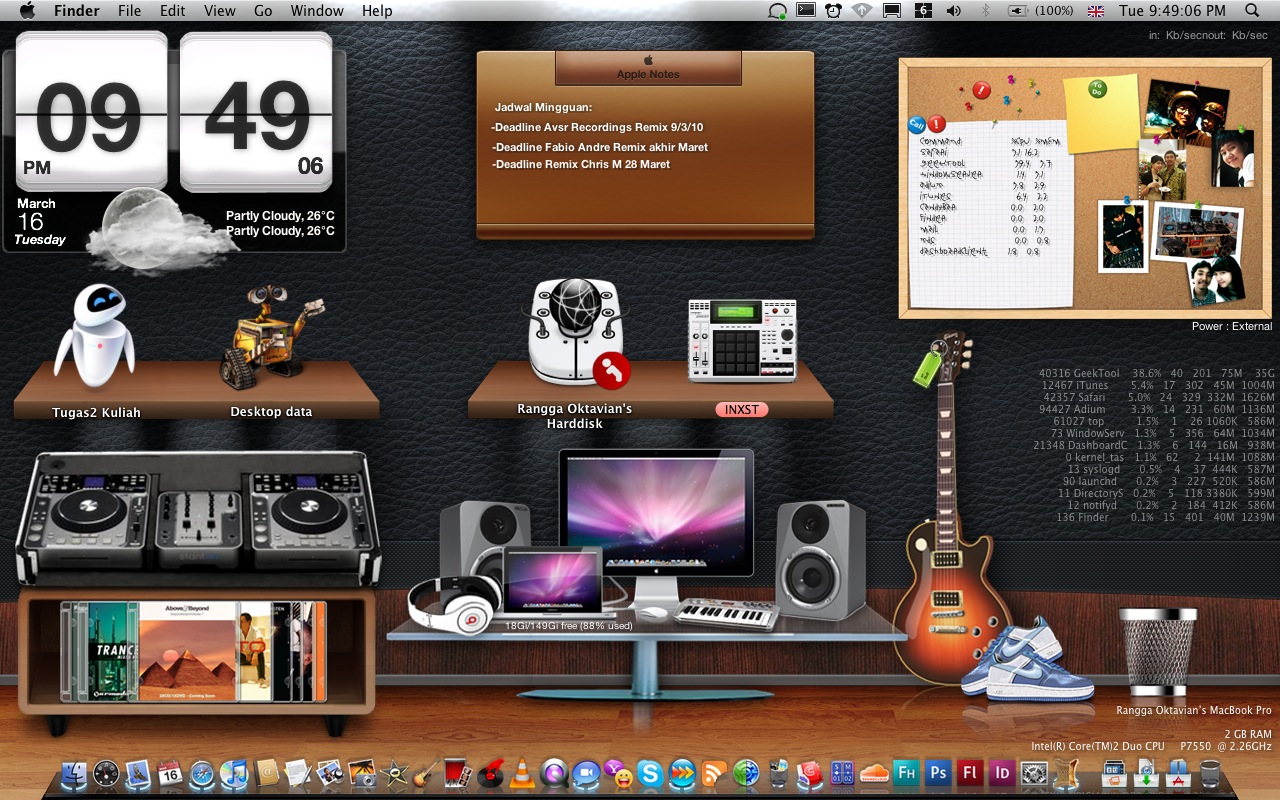Open Finder from the Dock
Screen dimensions: 1280x800
74,773
